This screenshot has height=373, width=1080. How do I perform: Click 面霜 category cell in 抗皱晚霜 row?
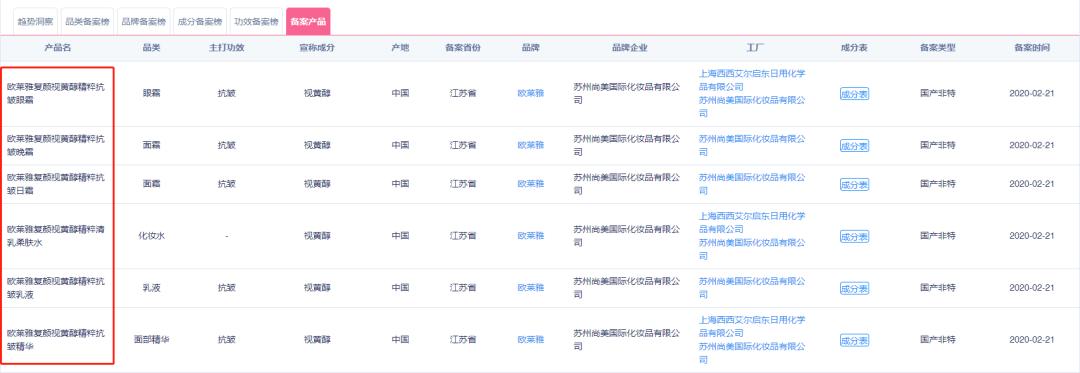coord(152,145)
